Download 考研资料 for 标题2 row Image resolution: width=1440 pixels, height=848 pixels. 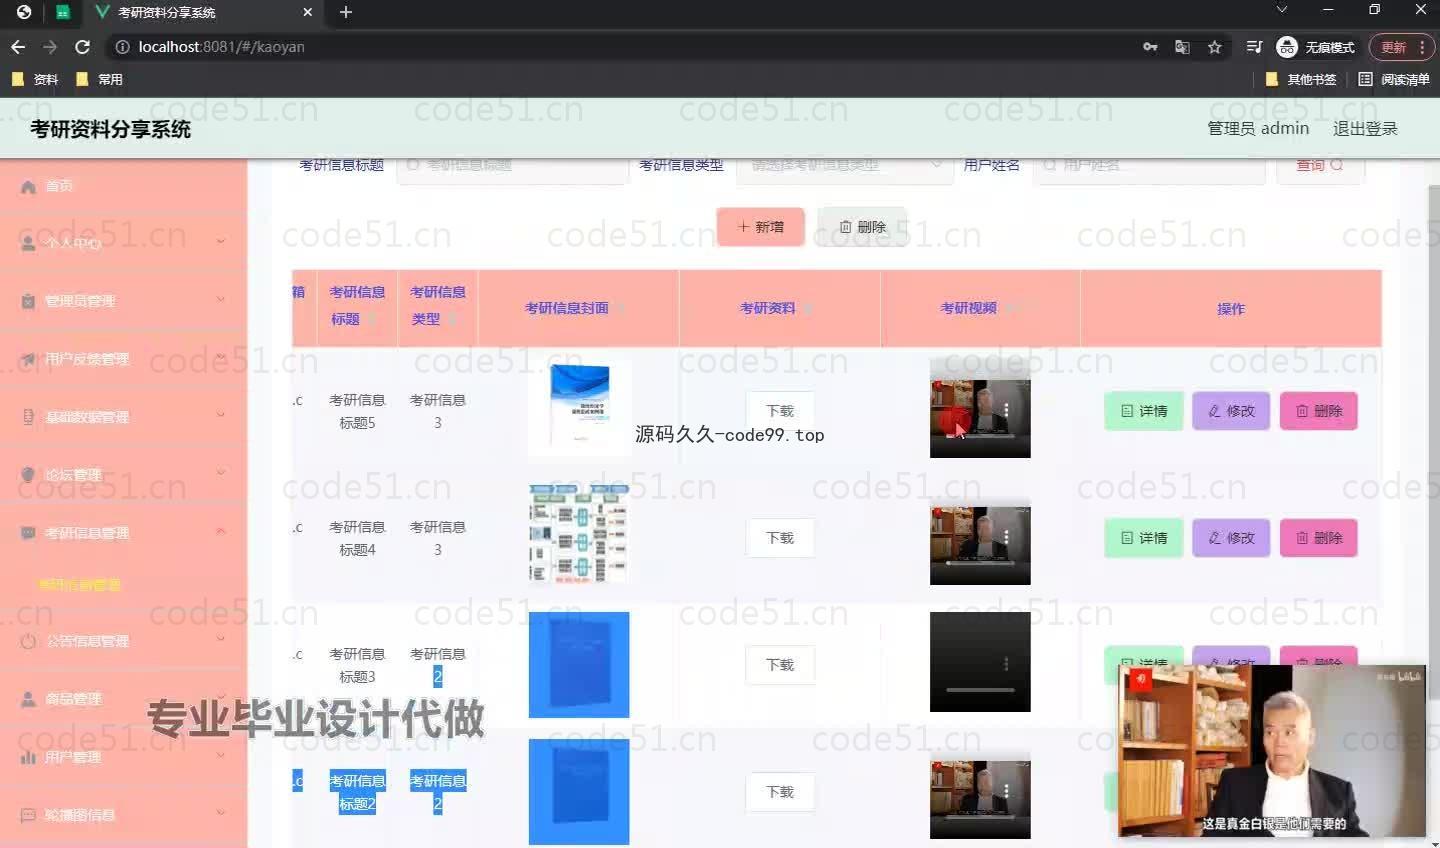click(780, 792)
